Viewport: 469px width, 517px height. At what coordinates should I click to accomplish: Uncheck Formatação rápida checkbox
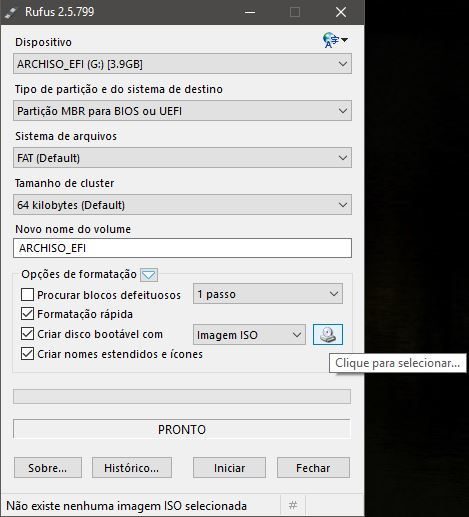click(x=27, y=314)
